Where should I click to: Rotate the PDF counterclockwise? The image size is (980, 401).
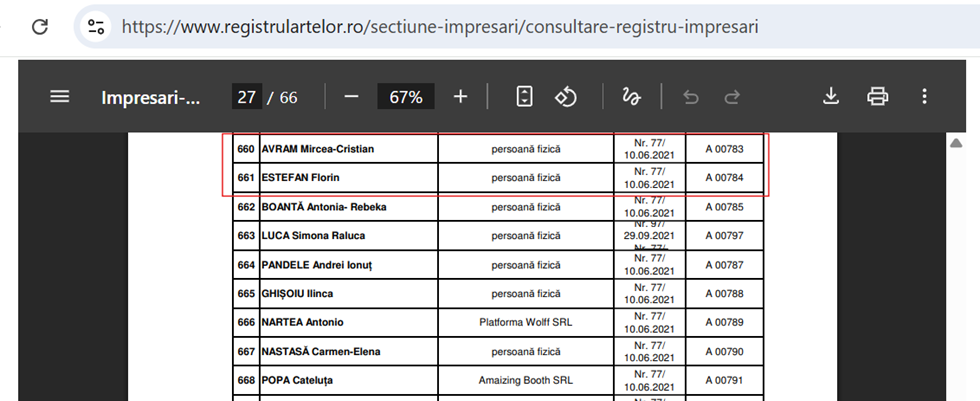pos(567,97)
